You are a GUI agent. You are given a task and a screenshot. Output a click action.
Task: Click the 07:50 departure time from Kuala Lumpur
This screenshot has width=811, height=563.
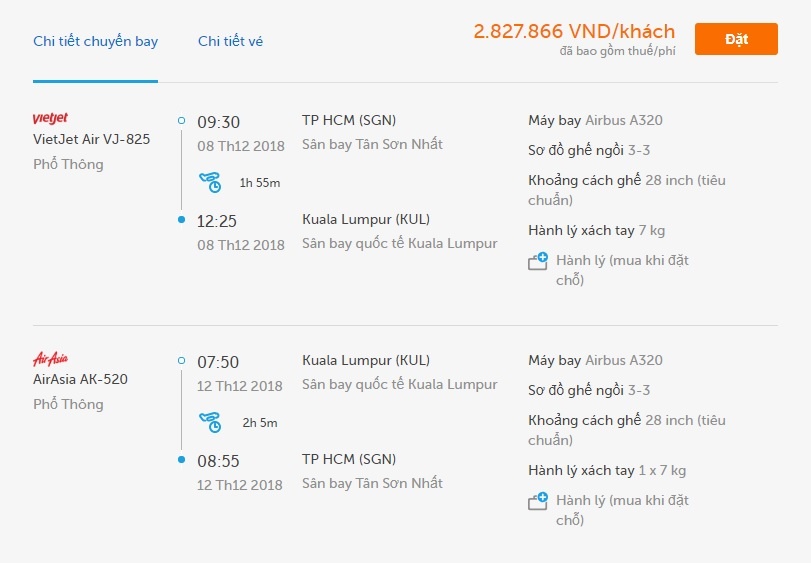click(218, 362)
